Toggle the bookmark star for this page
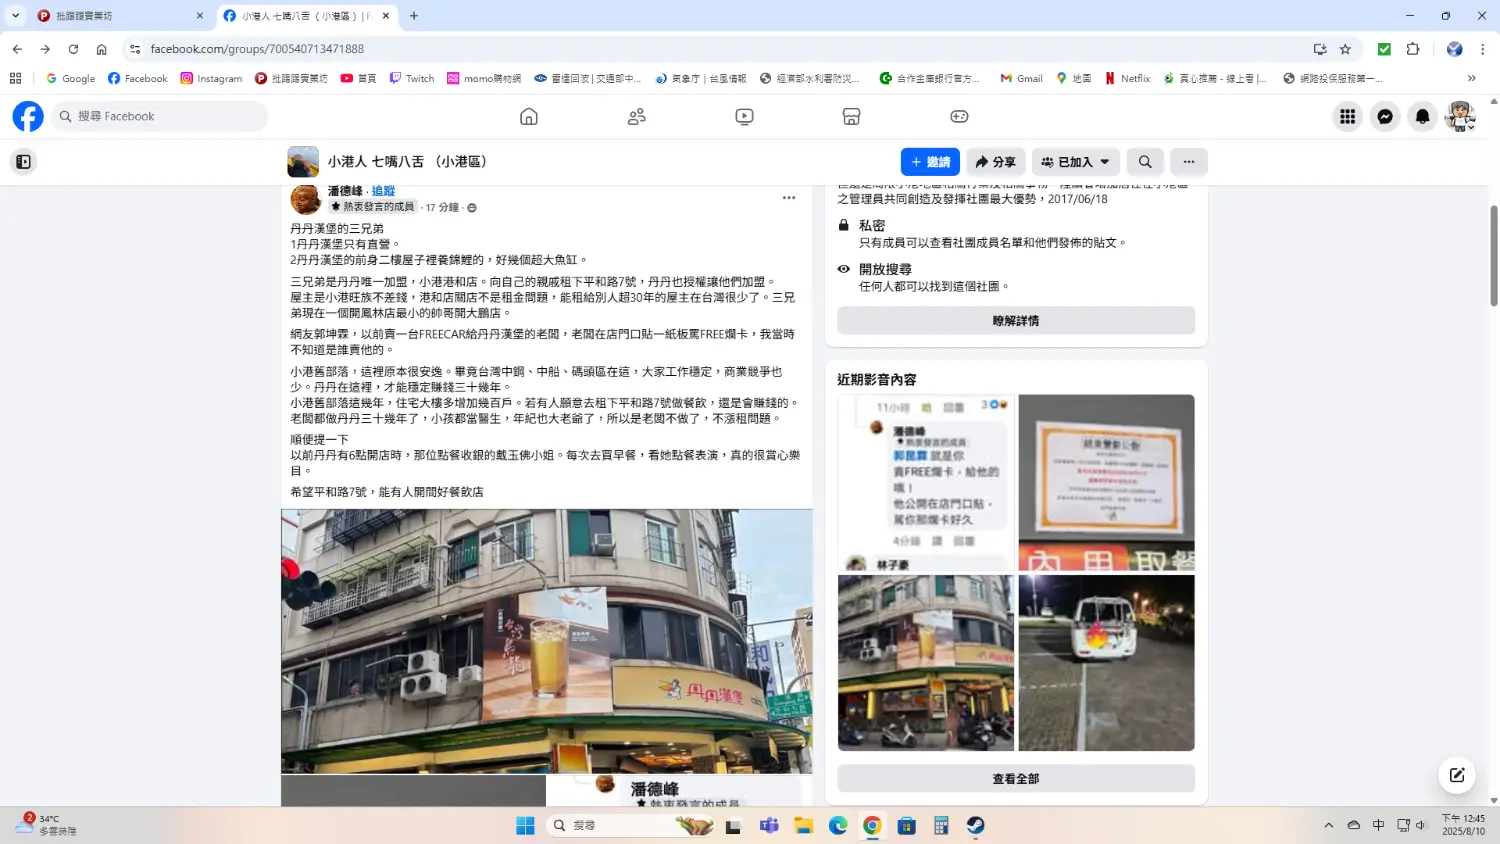1500x844 pixels. (1345, 48)
